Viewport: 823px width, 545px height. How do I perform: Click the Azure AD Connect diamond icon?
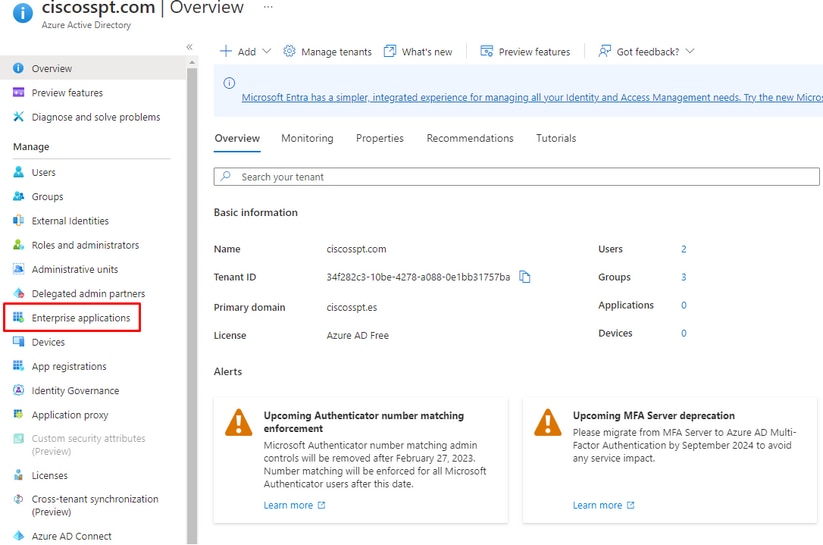(x=18, y=536)
